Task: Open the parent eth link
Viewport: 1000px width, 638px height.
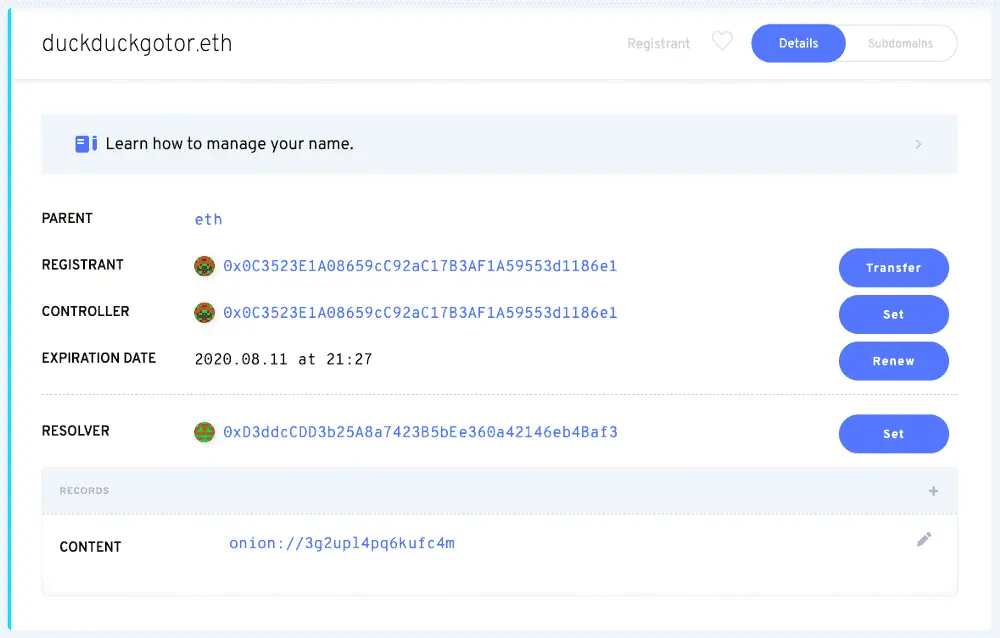Action: click(208, 219)
